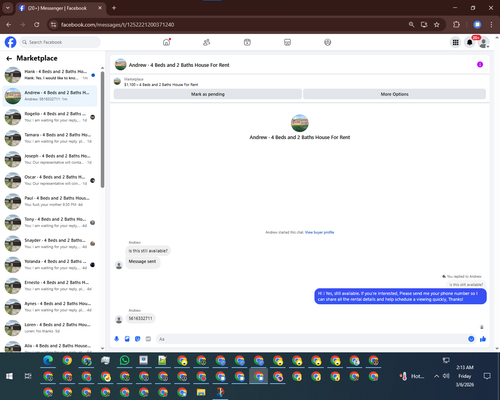Choose a GIF icon
This screenshot has height=400, width=500.
[x=148, y=339]
